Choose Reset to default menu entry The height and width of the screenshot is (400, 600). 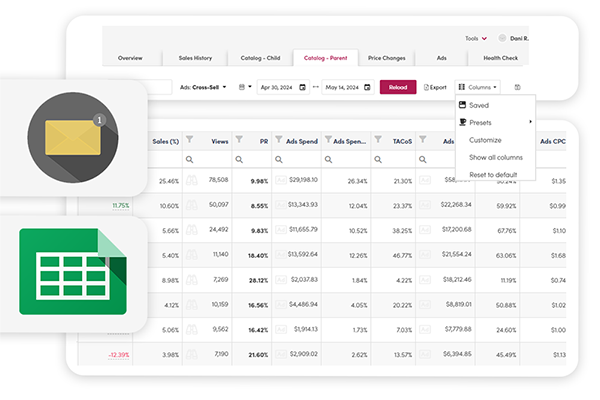pyautogui.click(x=495, y=174)
